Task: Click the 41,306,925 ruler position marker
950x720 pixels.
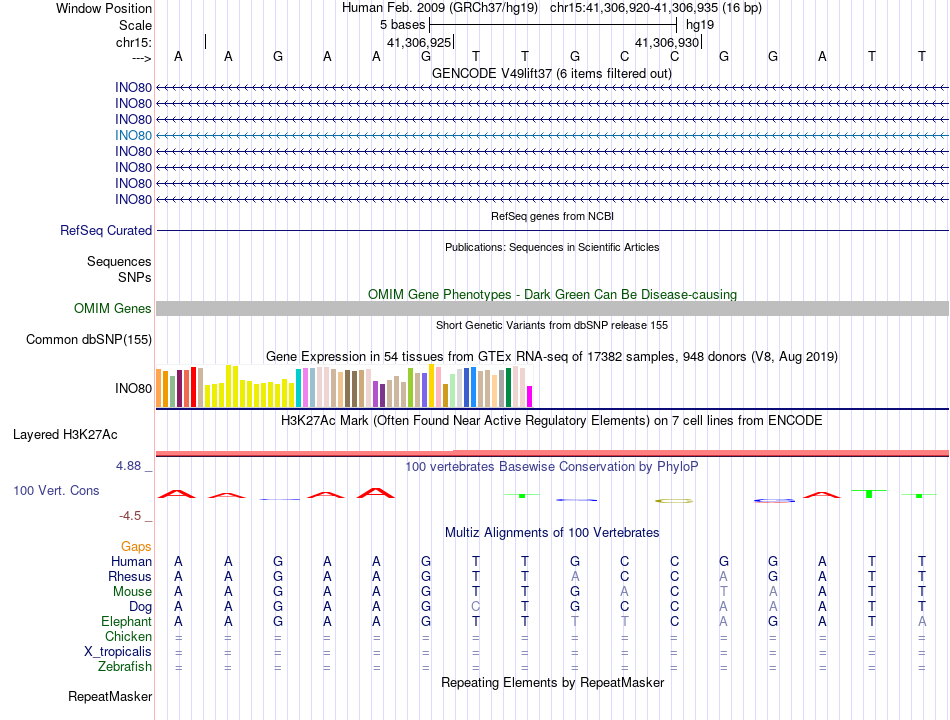Action: [419, 42]
